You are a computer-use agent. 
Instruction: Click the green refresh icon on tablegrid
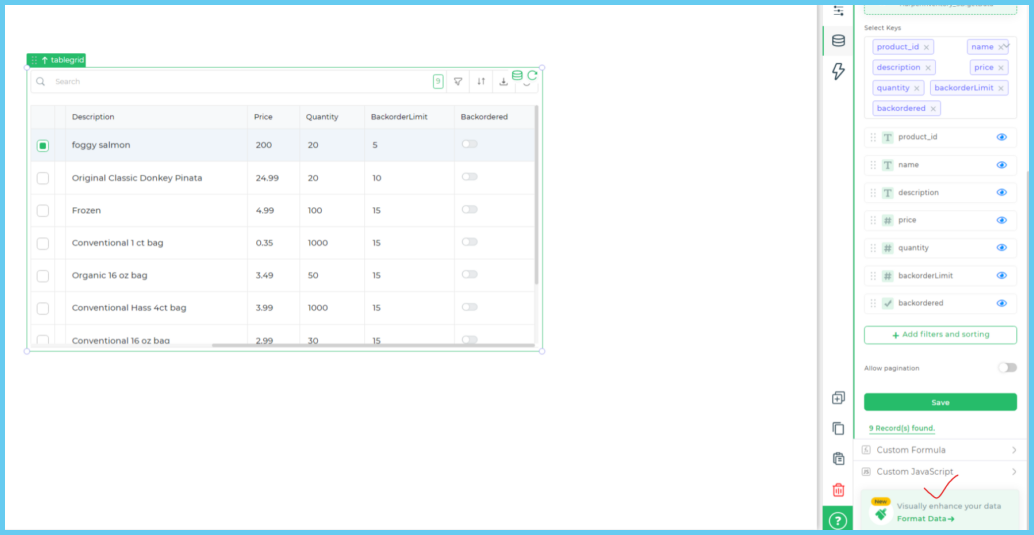click(x=532, y=75)
